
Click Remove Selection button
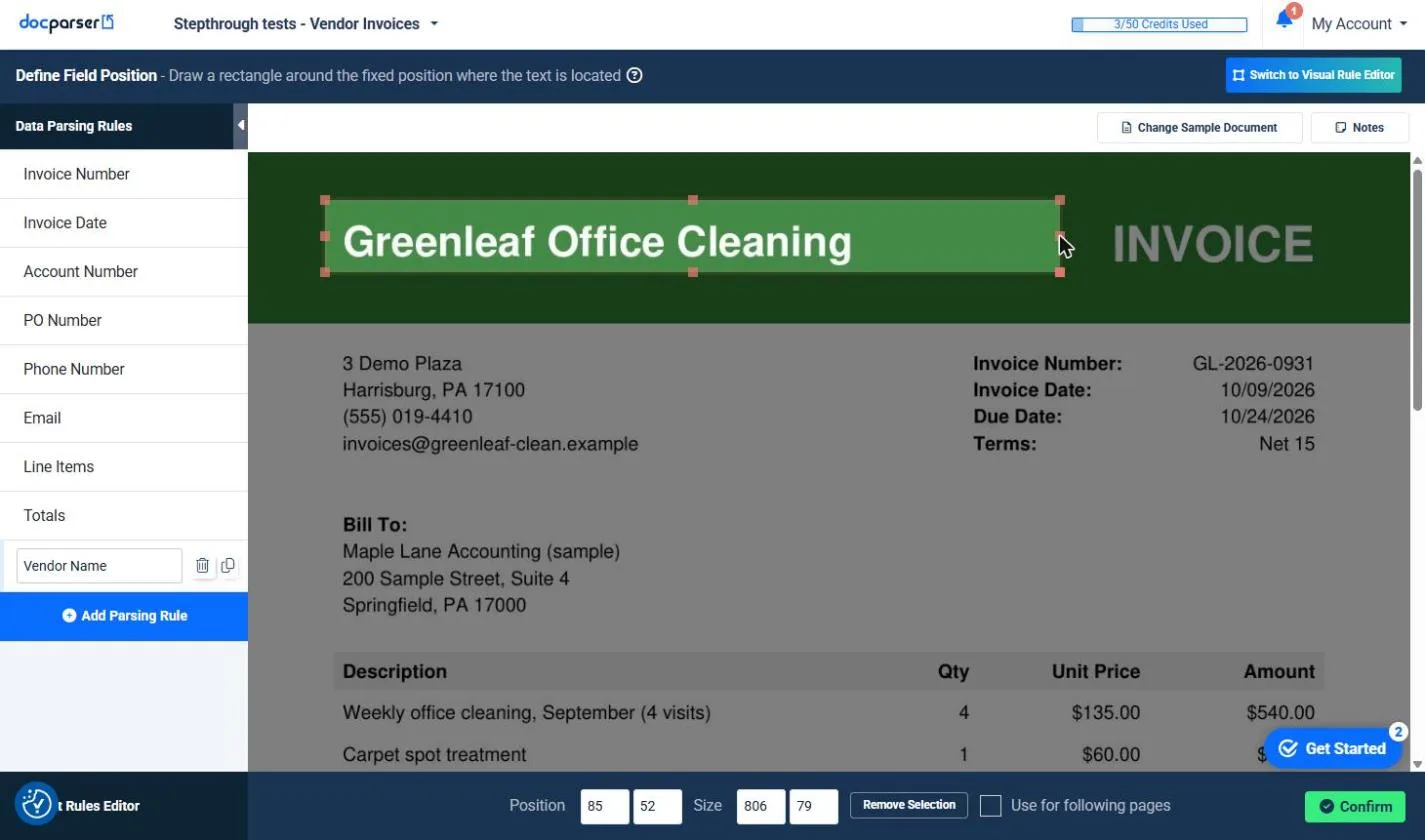point(909,805)
